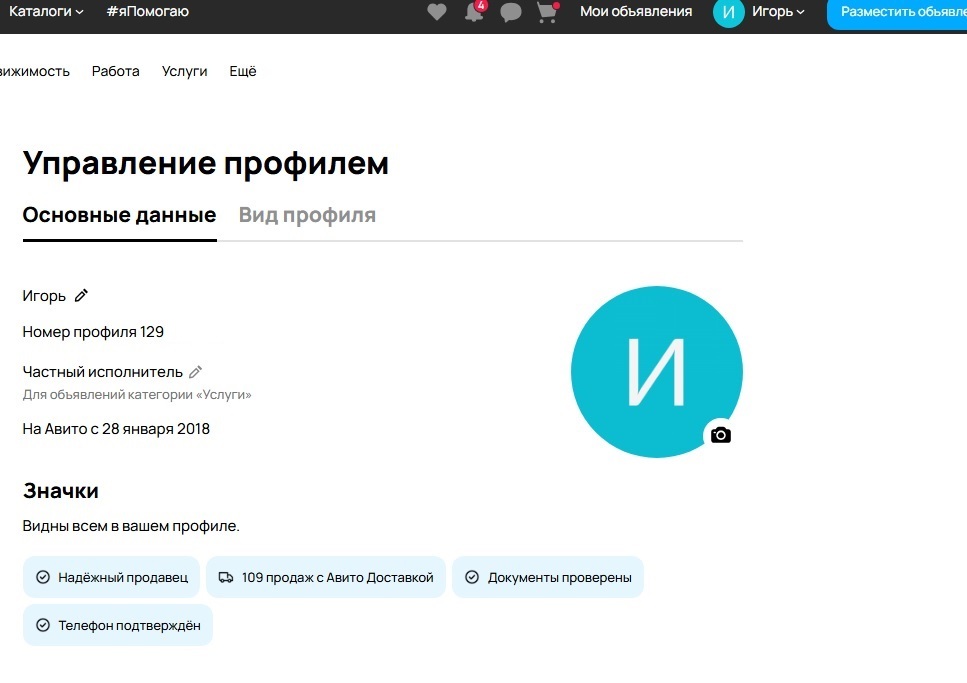Expand the Ещё categories menu
Viewport: 967px width, 683px height.
click(243, 71)
